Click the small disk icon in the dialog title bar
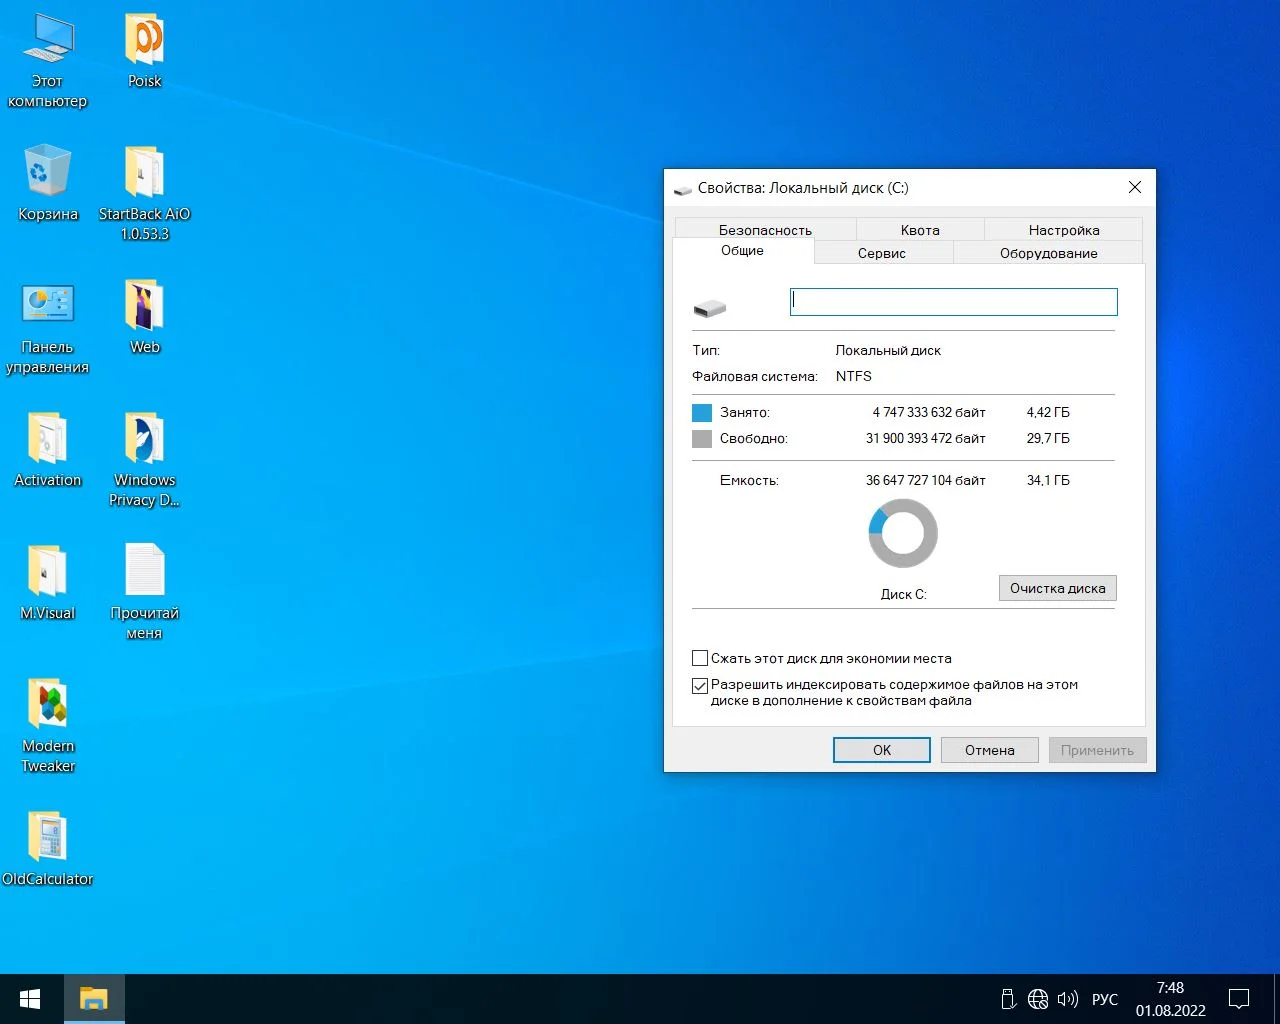Viewport: 1280px width, 1024px height. click(683, 188)
